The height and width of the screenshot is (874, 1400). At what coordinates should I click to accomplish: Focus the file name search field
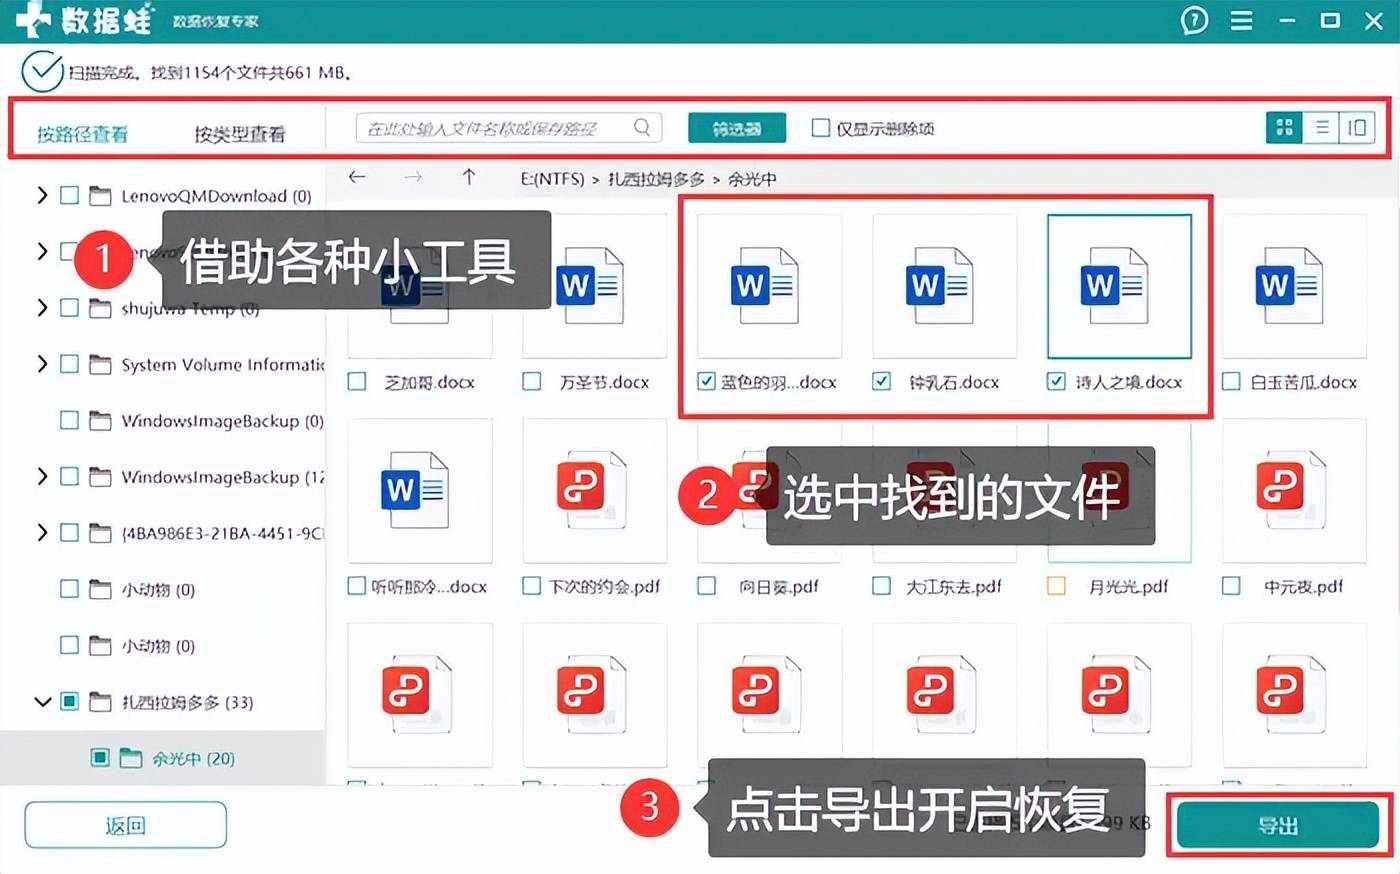click(508, 127)
